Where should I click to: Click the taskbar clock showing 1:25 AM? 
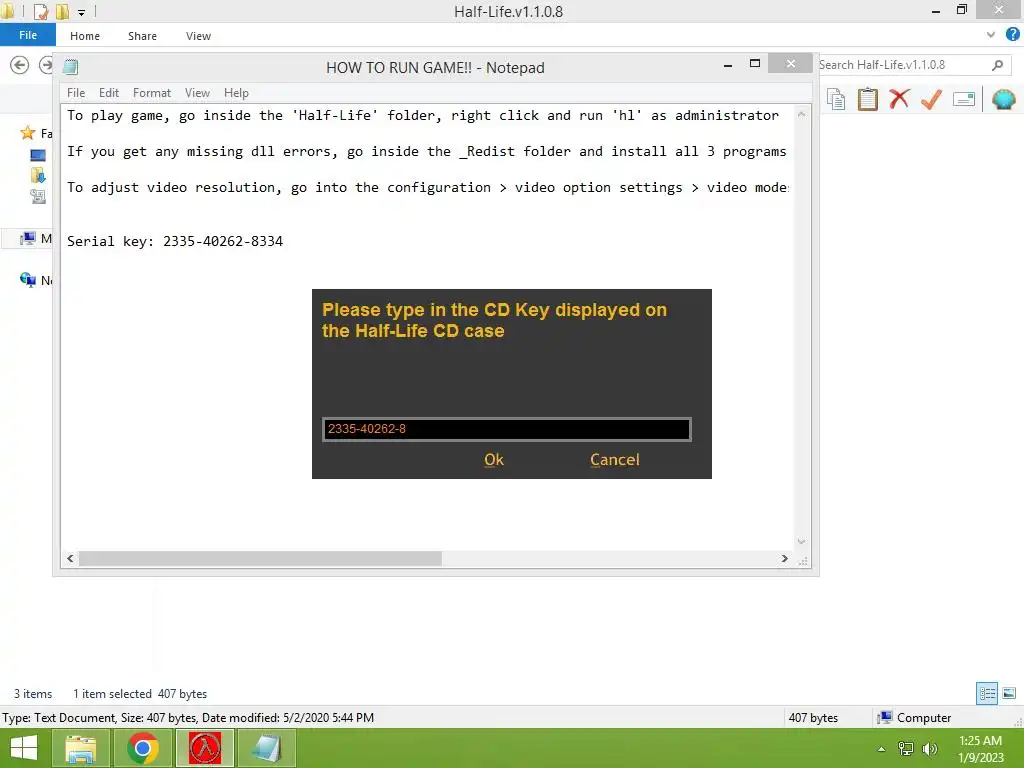[x=980, y=748]
